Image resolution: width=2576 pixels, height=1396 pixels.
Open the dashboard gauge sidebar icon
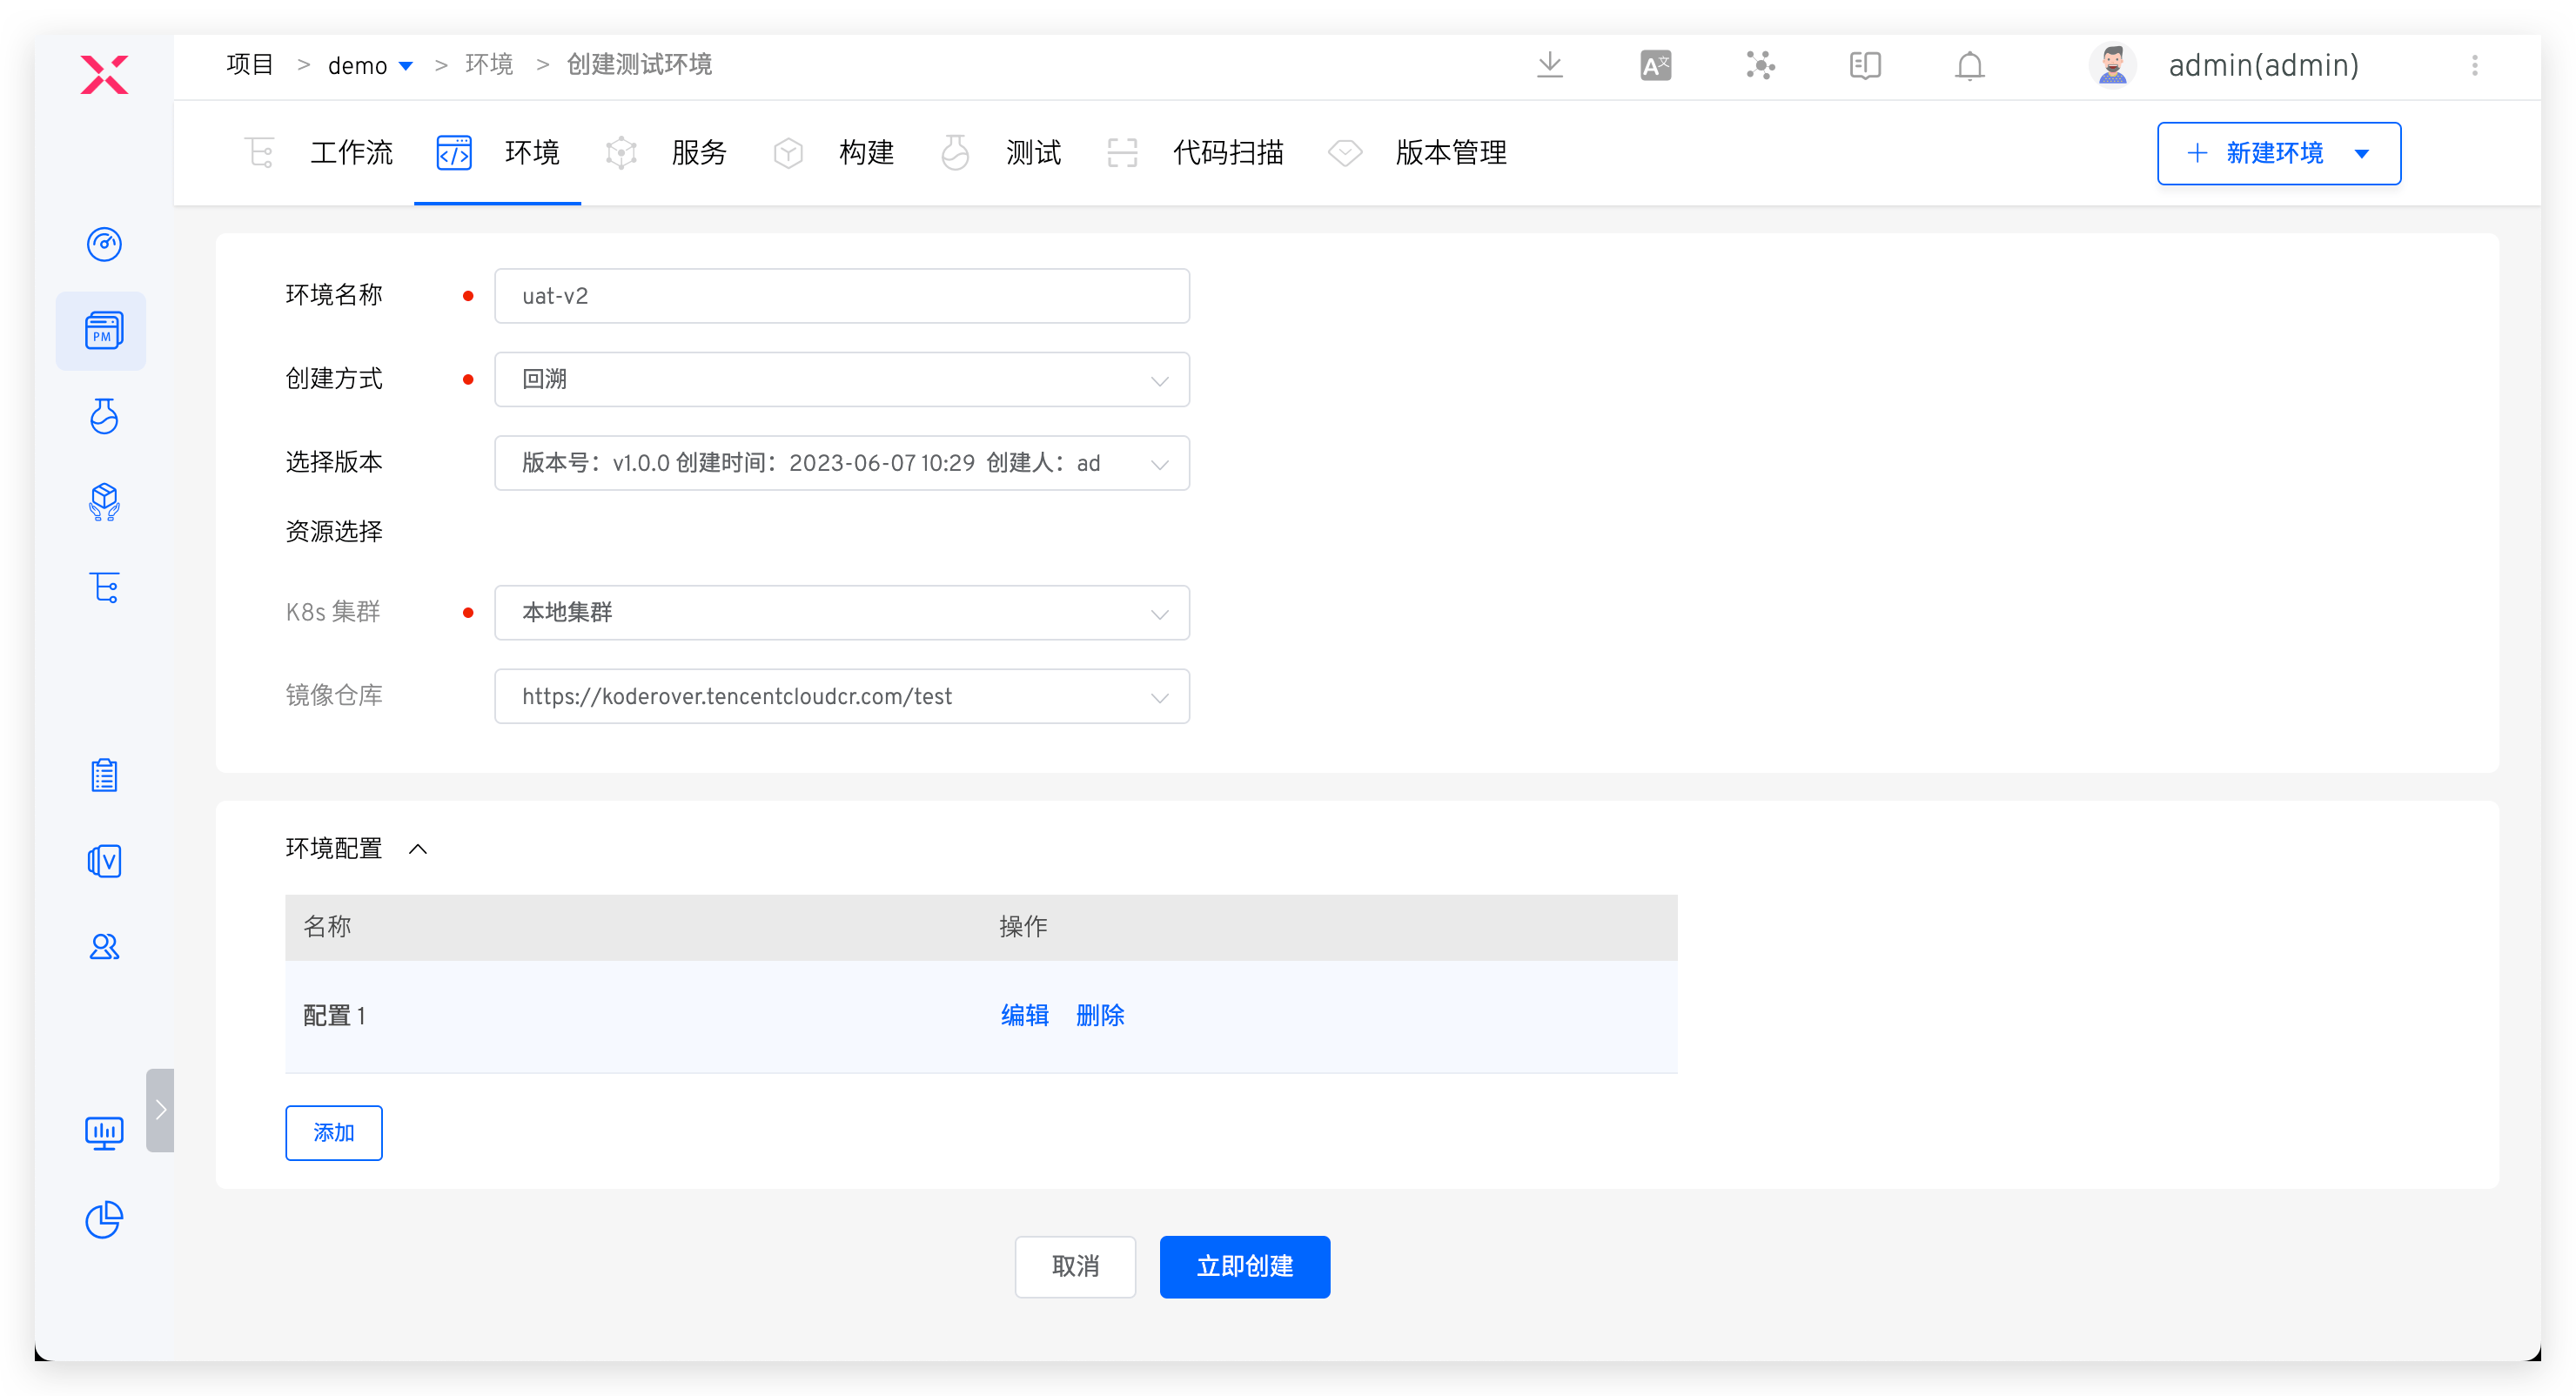(104, 244)
